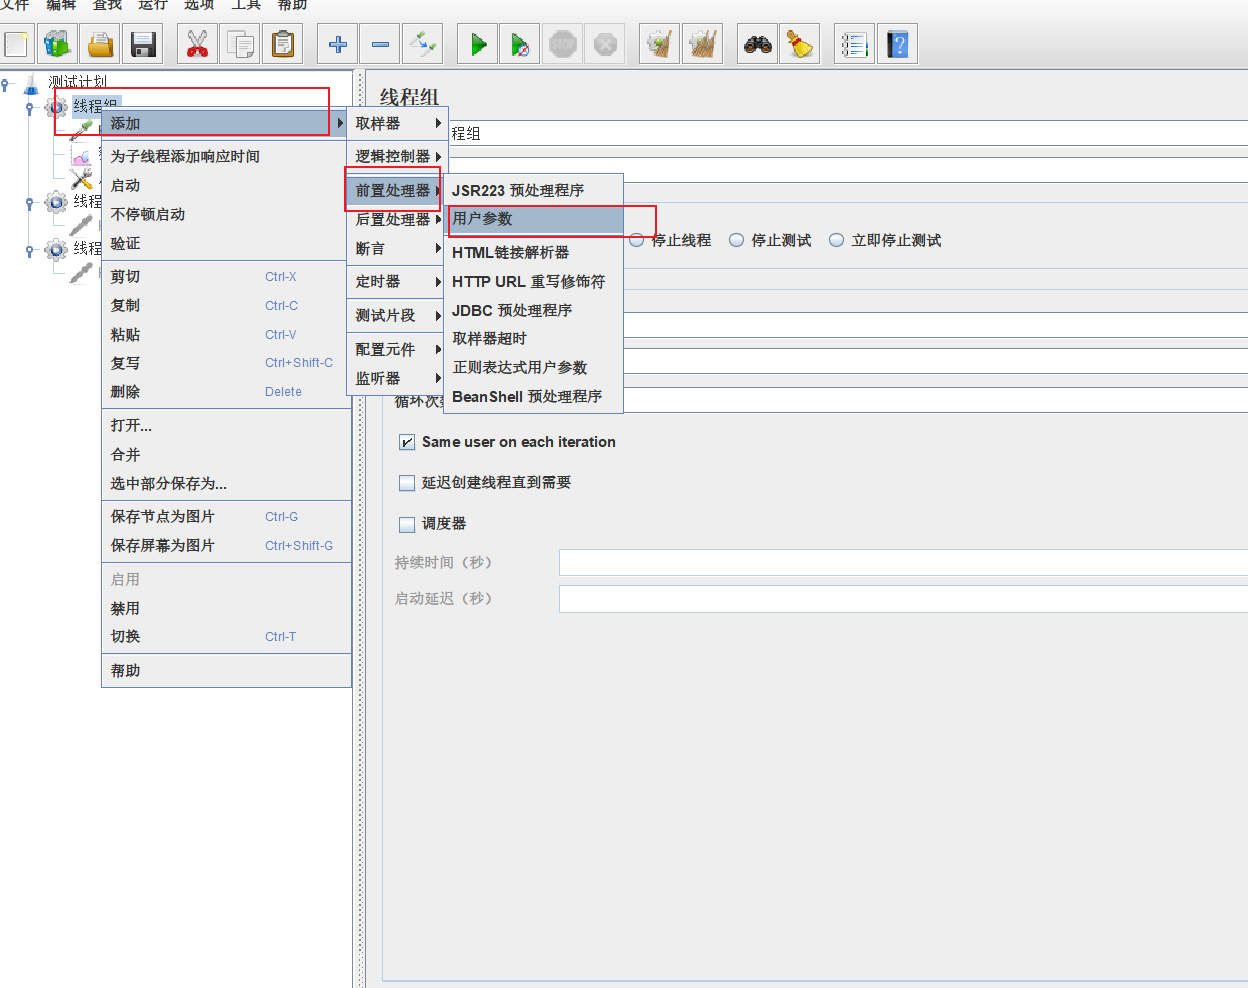This screenshot has width=1248, height=988.
Task: Click the 启动延迟（秒）input field
Action: click(x=904, y=598)
